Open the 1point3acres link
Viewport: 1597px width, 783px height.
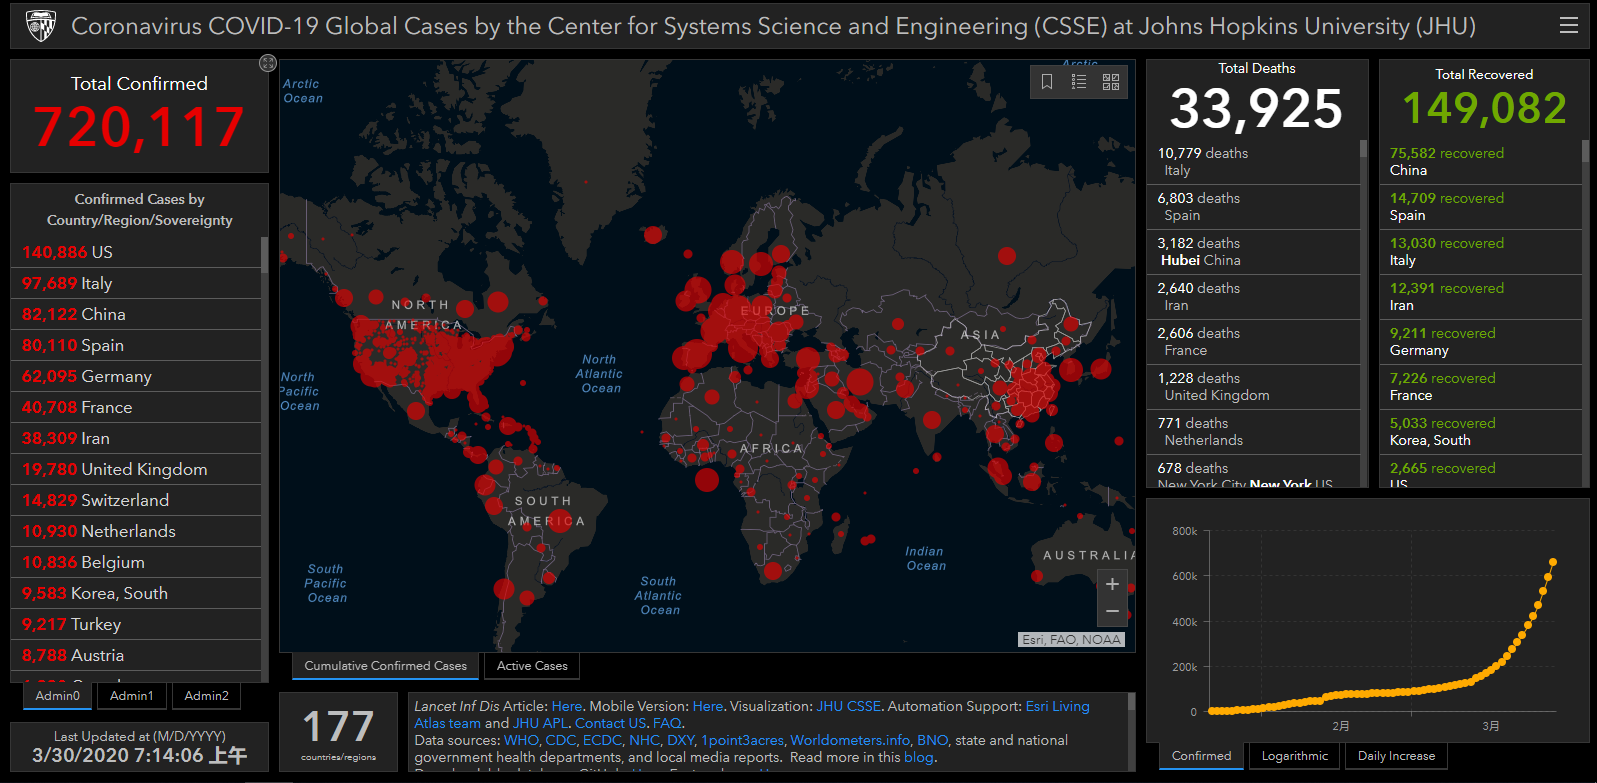pyautogui.click(x=742, y=740)
